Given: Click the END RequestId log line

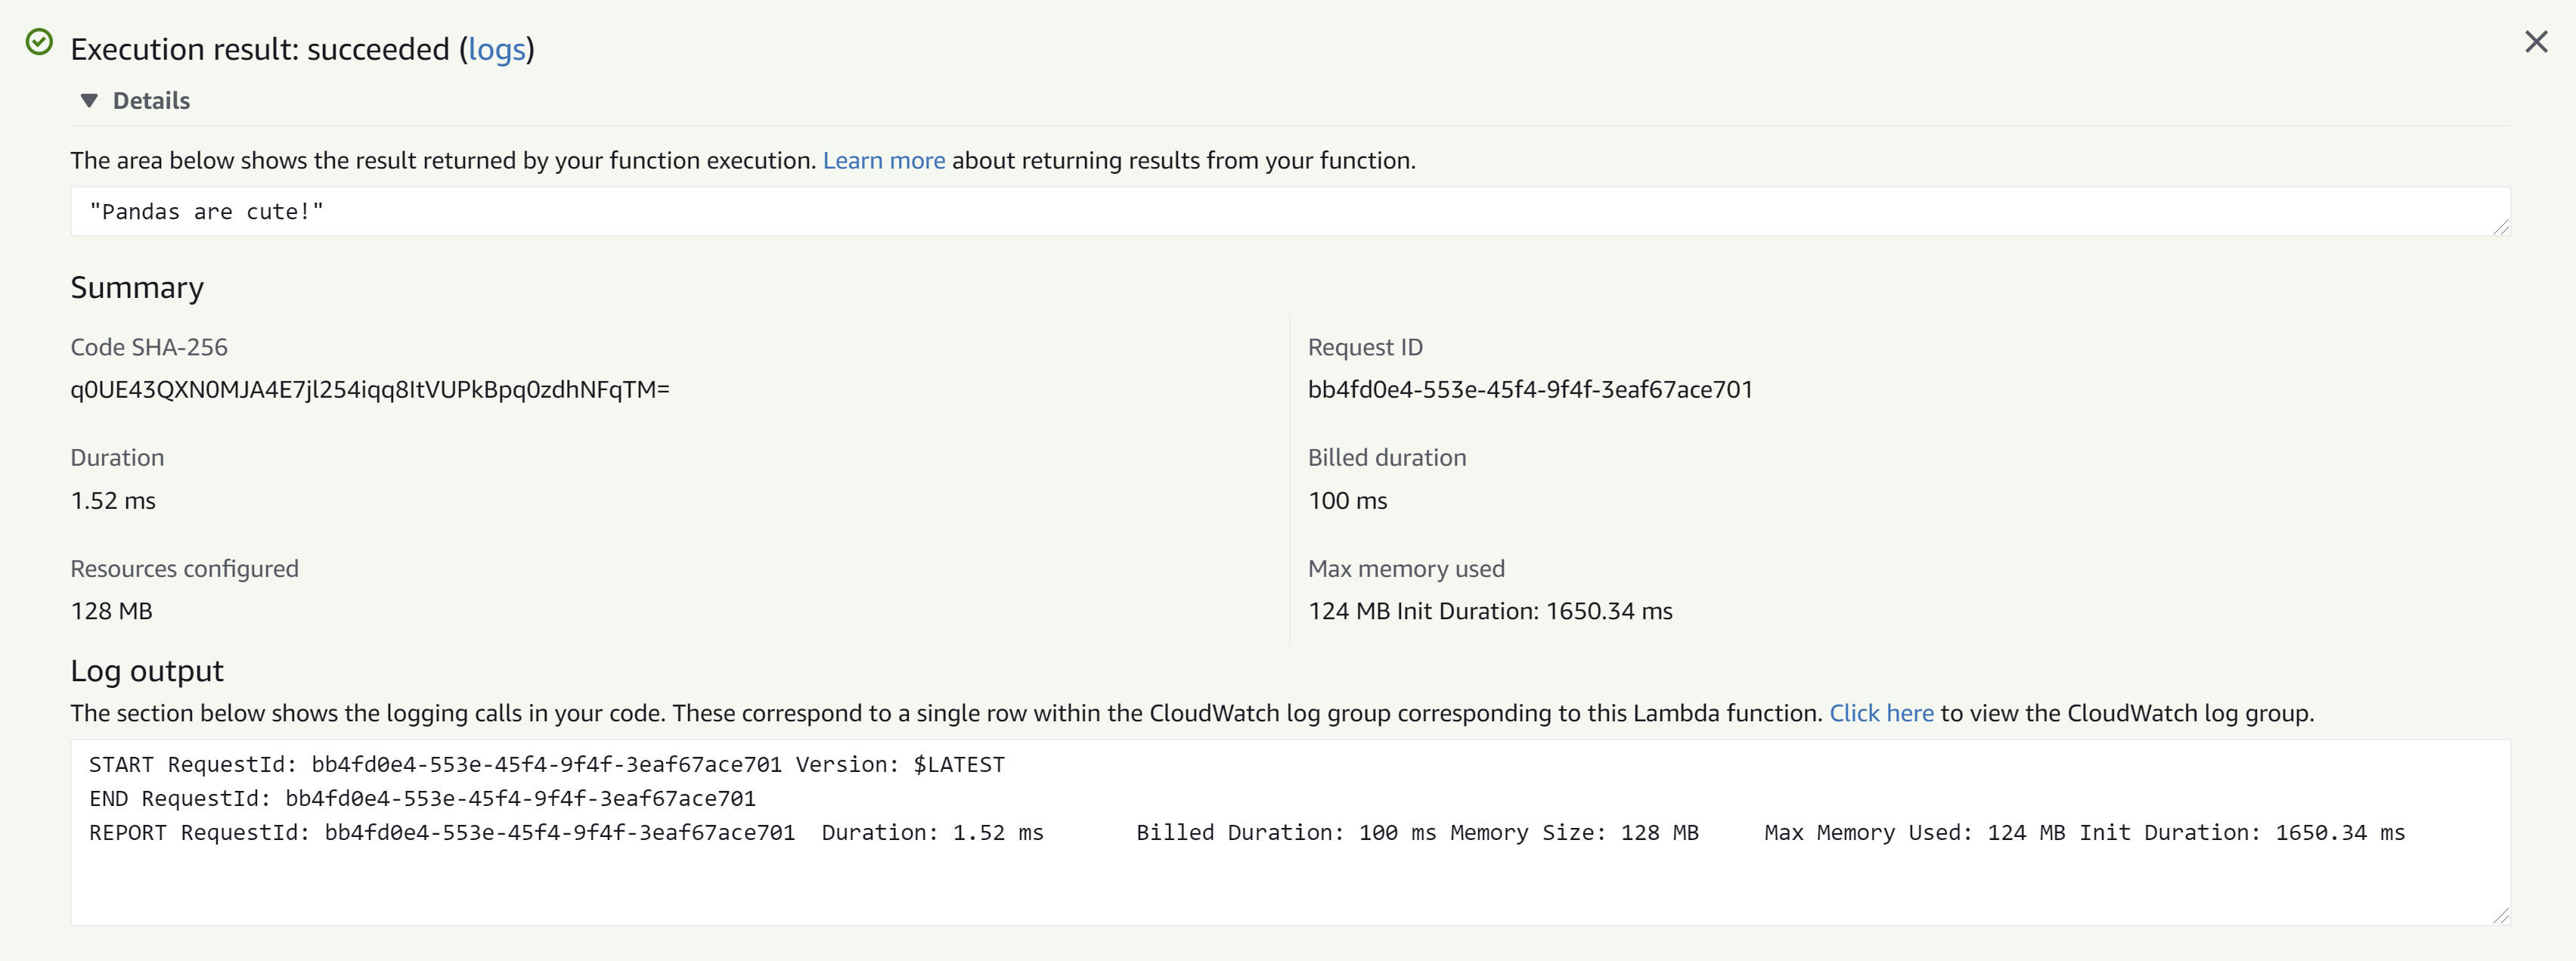Looking at the screenshot, I should point(422,799).
